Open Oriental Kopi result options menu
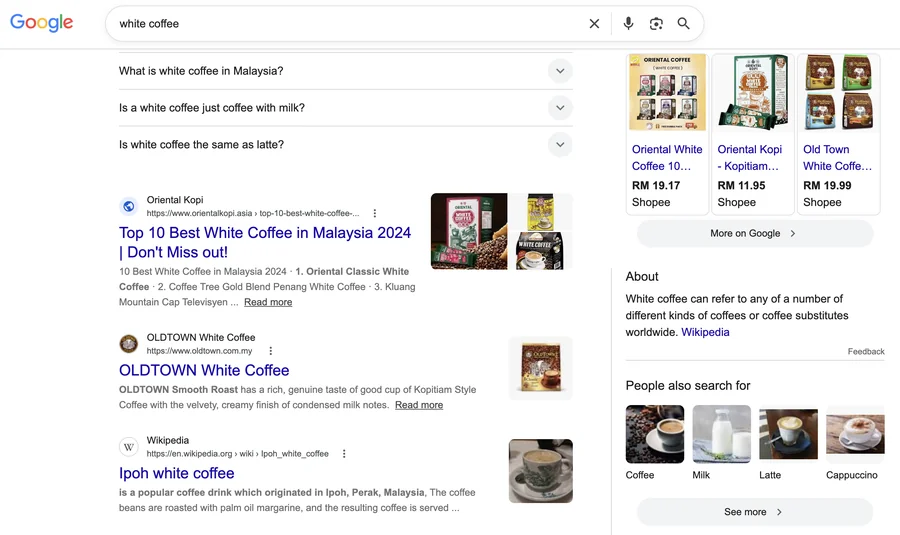Image resolution: width=900 pixels, height=535 pixels. (375, 213)
